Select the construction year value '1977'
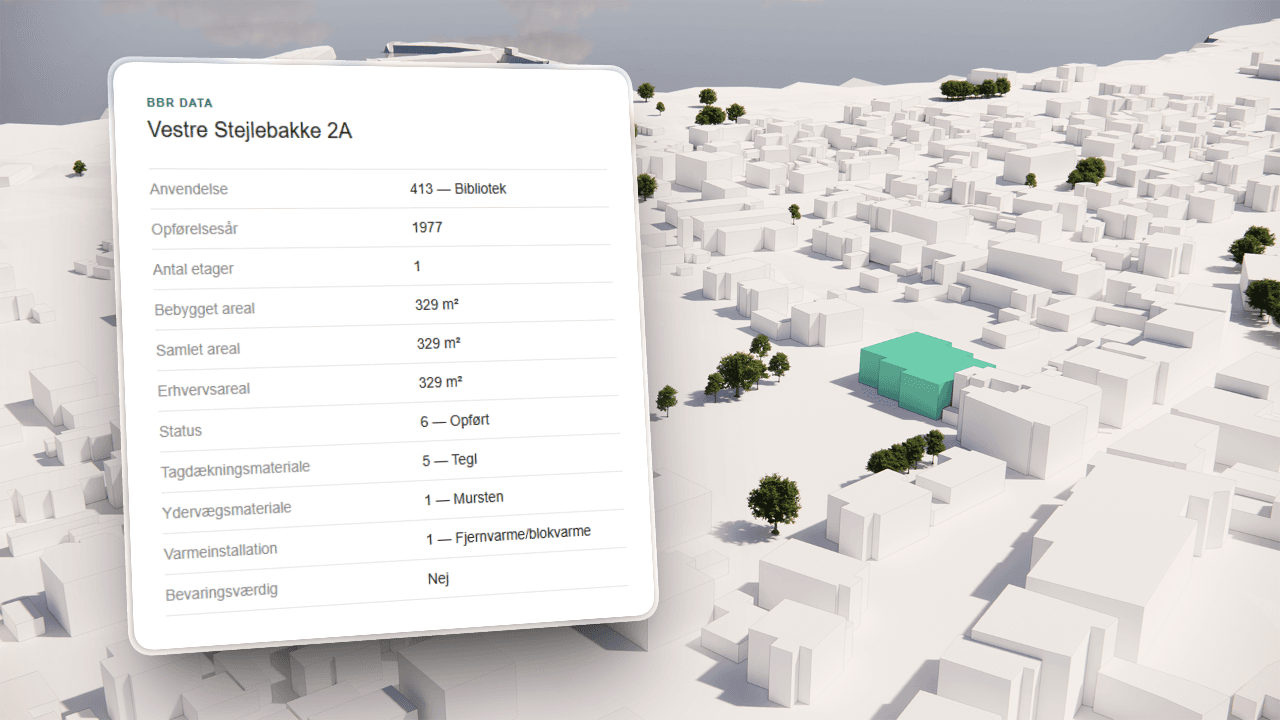 tap(427, 227)
